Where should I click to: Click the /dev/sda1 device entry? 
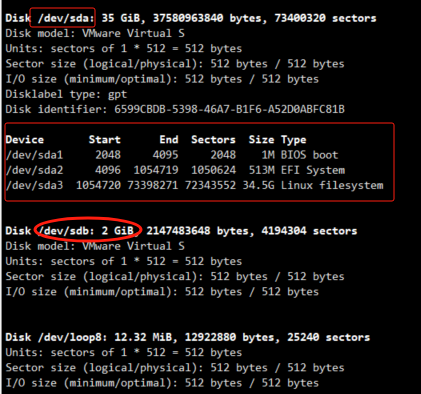tap(34, 155)
